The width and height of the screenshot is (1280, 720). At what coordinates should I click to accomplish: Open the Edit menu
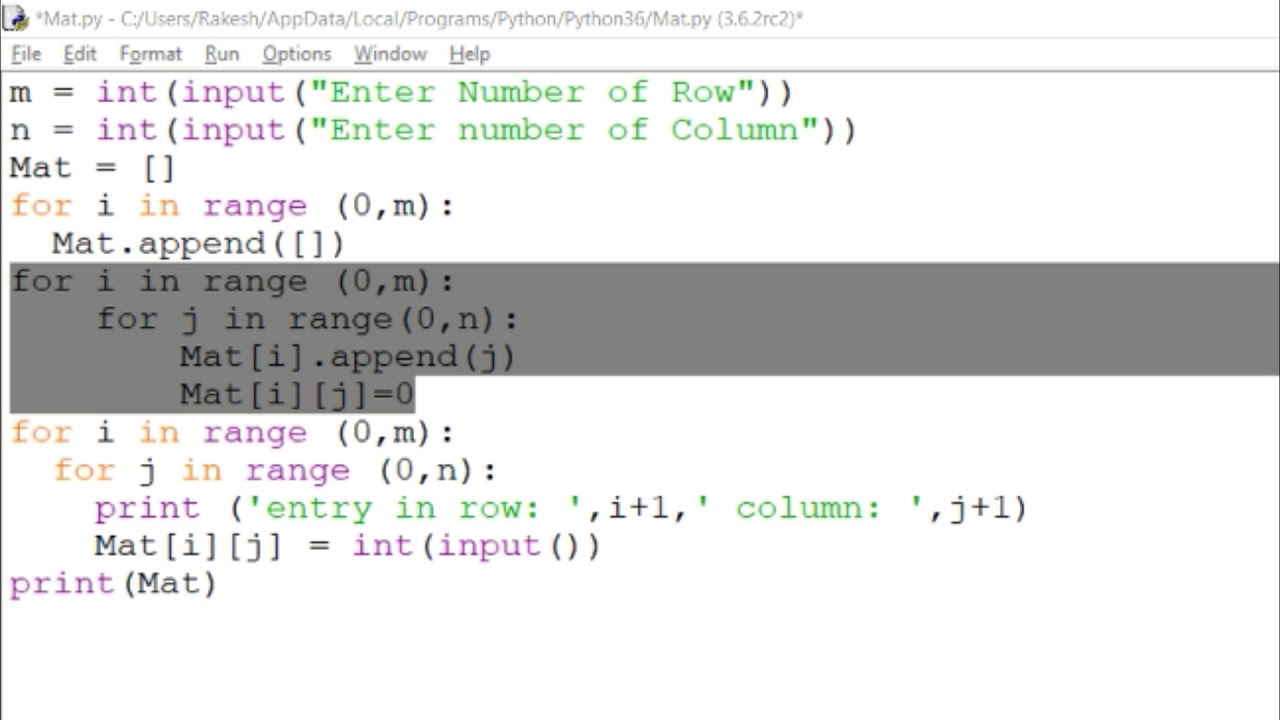79,54
